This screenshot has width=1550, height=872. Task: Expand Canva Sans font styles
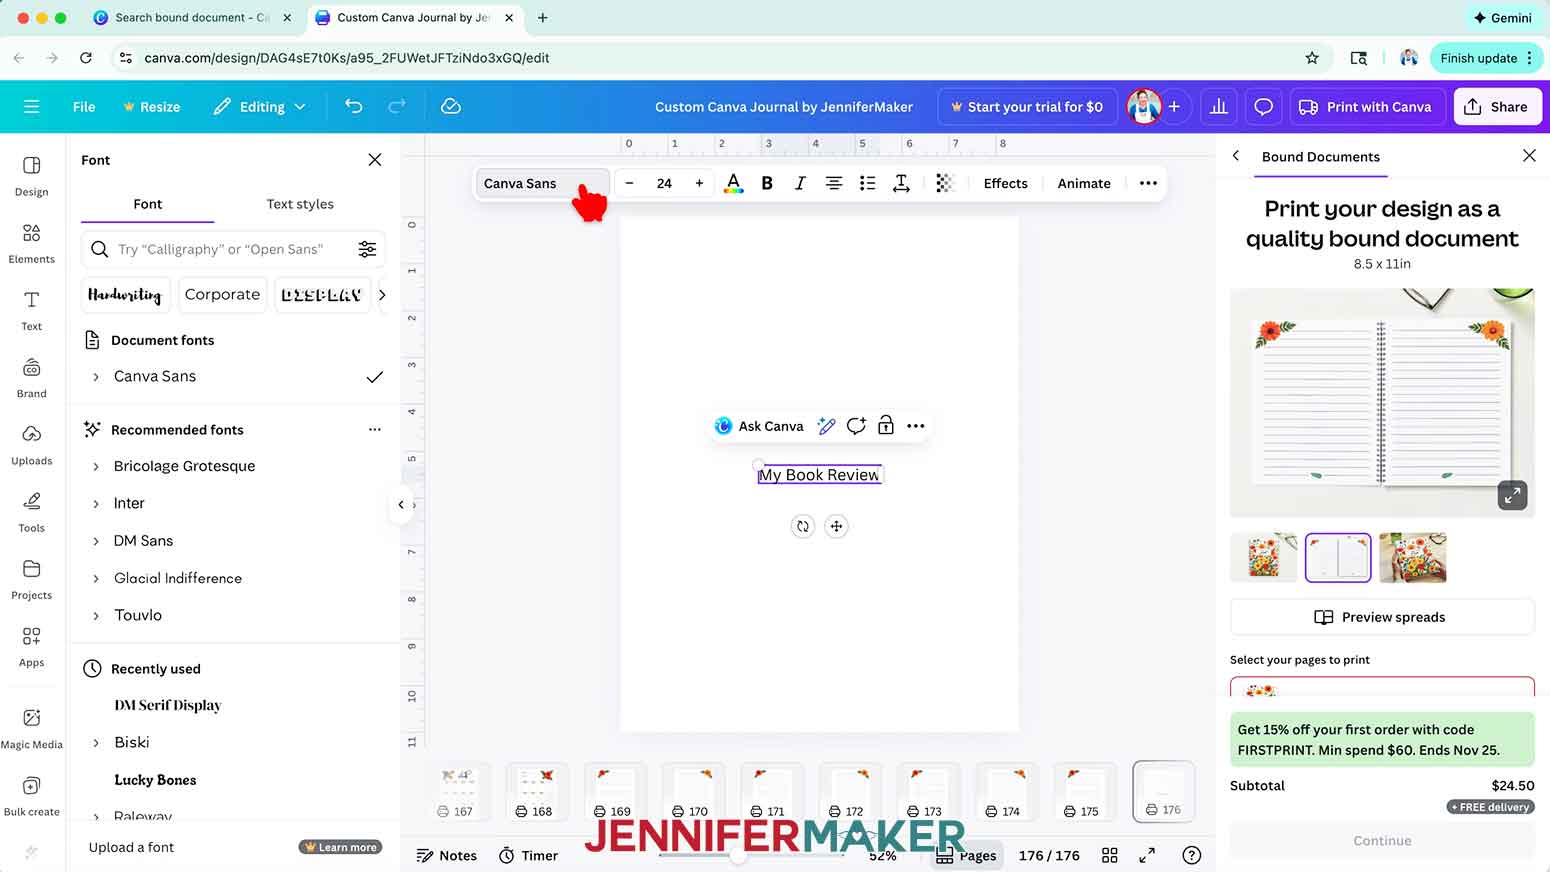(96, 377)
